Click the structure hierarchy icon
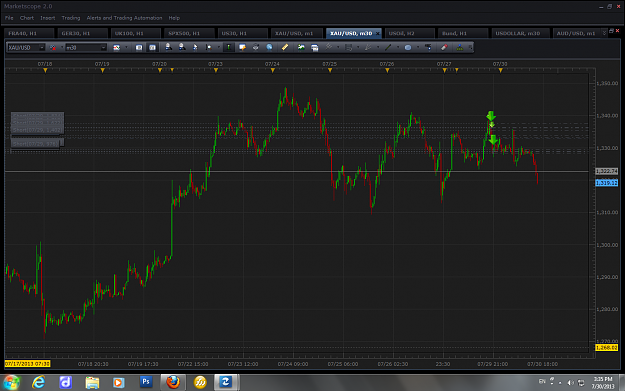Viewport: 625px width, 391px height. [460, 47]
